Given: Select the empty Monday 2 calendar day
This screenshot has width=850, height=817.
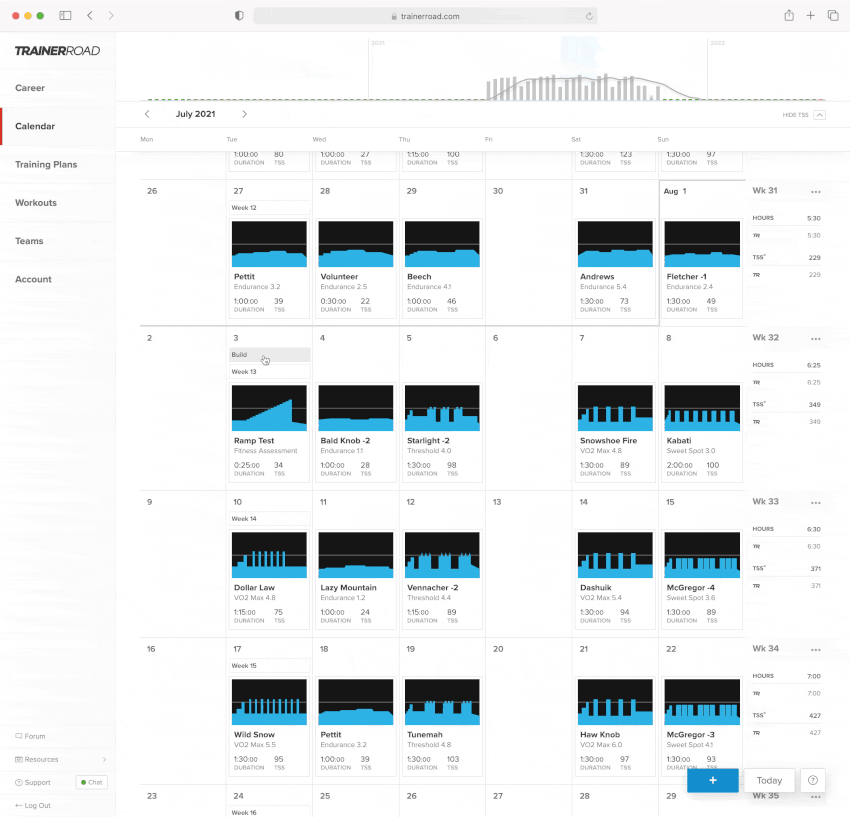Looking at the screenshot, I should [x=183, y=408].
